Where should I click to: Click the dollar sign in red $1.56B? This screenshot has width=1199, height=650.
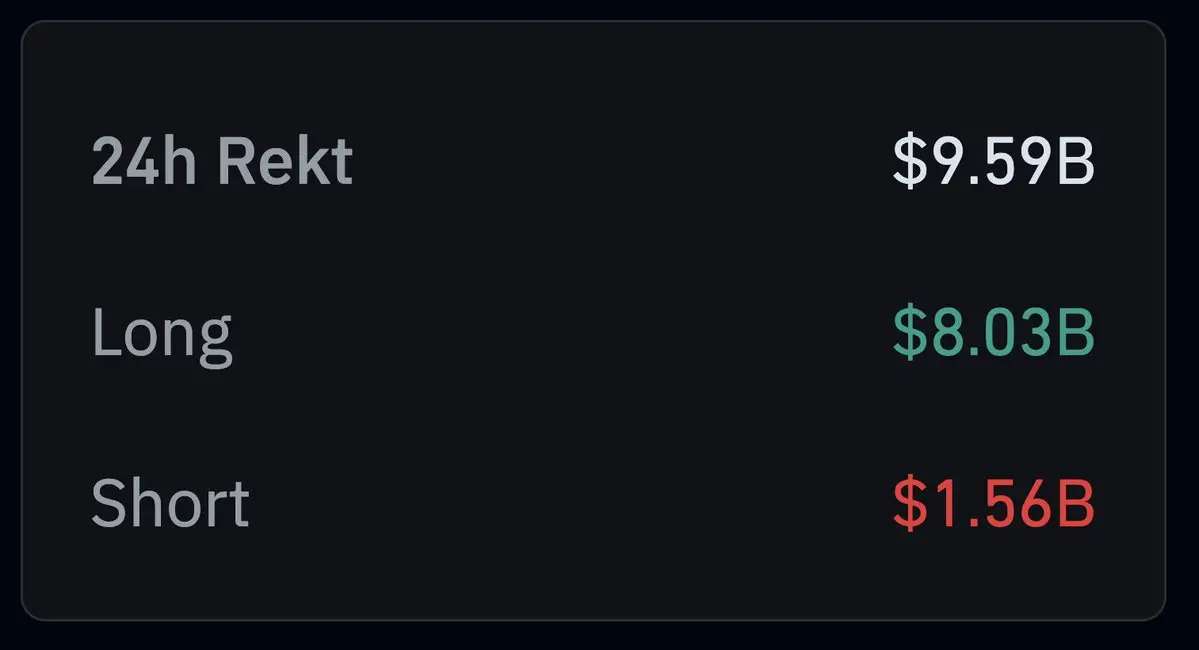coord(910,503)
